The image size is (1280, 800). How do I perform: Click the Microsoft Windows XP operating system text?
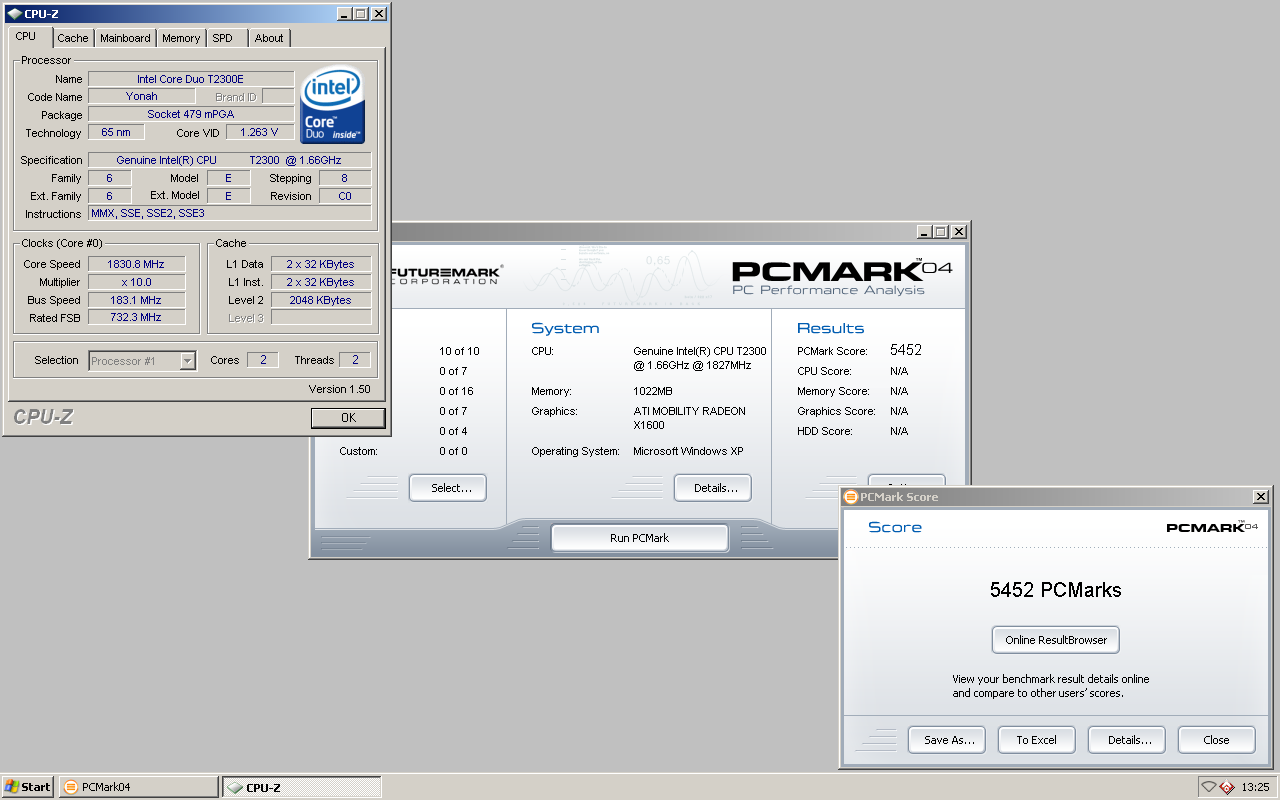click(x=688, y=451)
